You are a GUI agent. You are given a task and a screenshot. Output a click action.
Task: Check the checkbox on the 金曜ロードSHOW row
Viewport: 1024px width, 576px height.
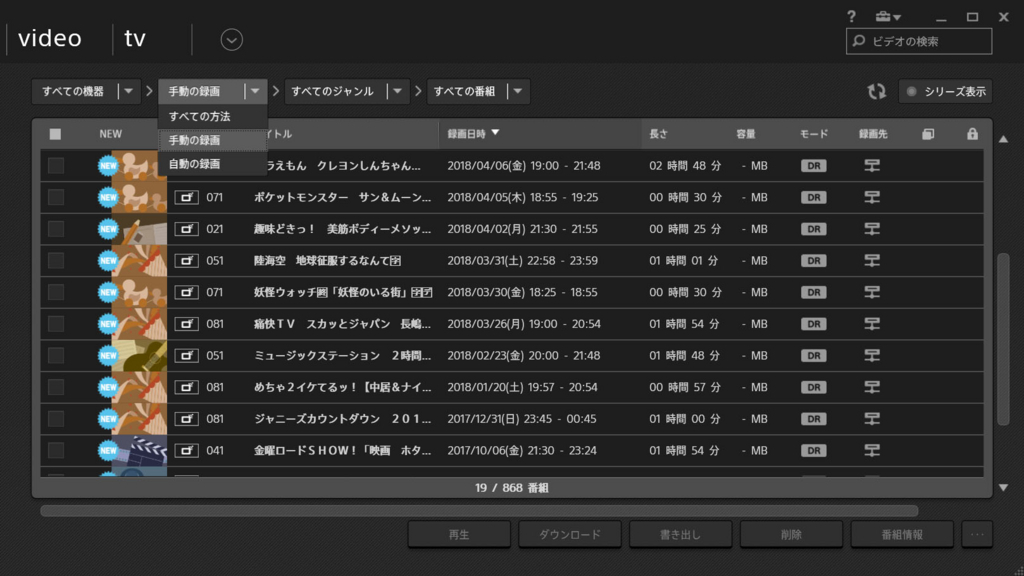click(56, 450)
